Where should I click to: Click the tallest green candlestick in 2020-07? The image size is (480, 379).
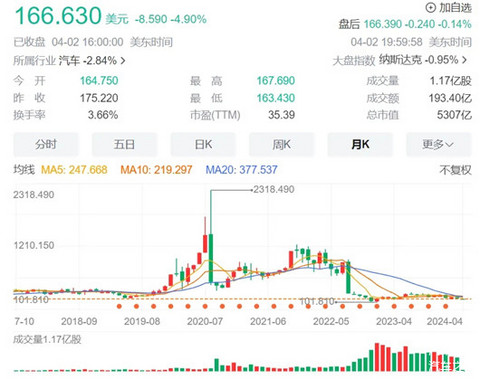[x=211, y=258]
